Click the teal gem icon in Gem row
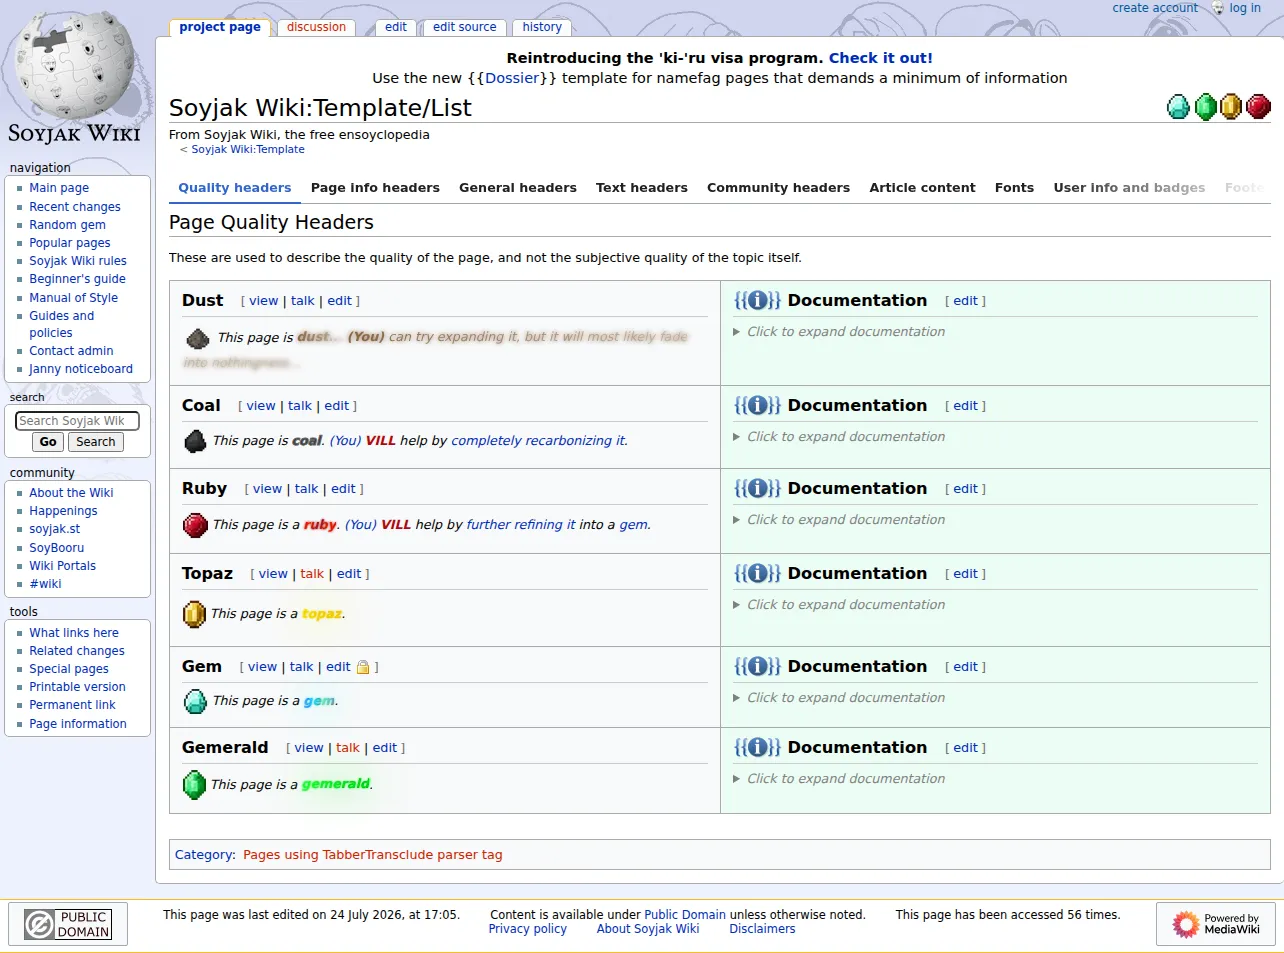The height and width of the screenshot is (953, 1284). click(x=196, y=701)
